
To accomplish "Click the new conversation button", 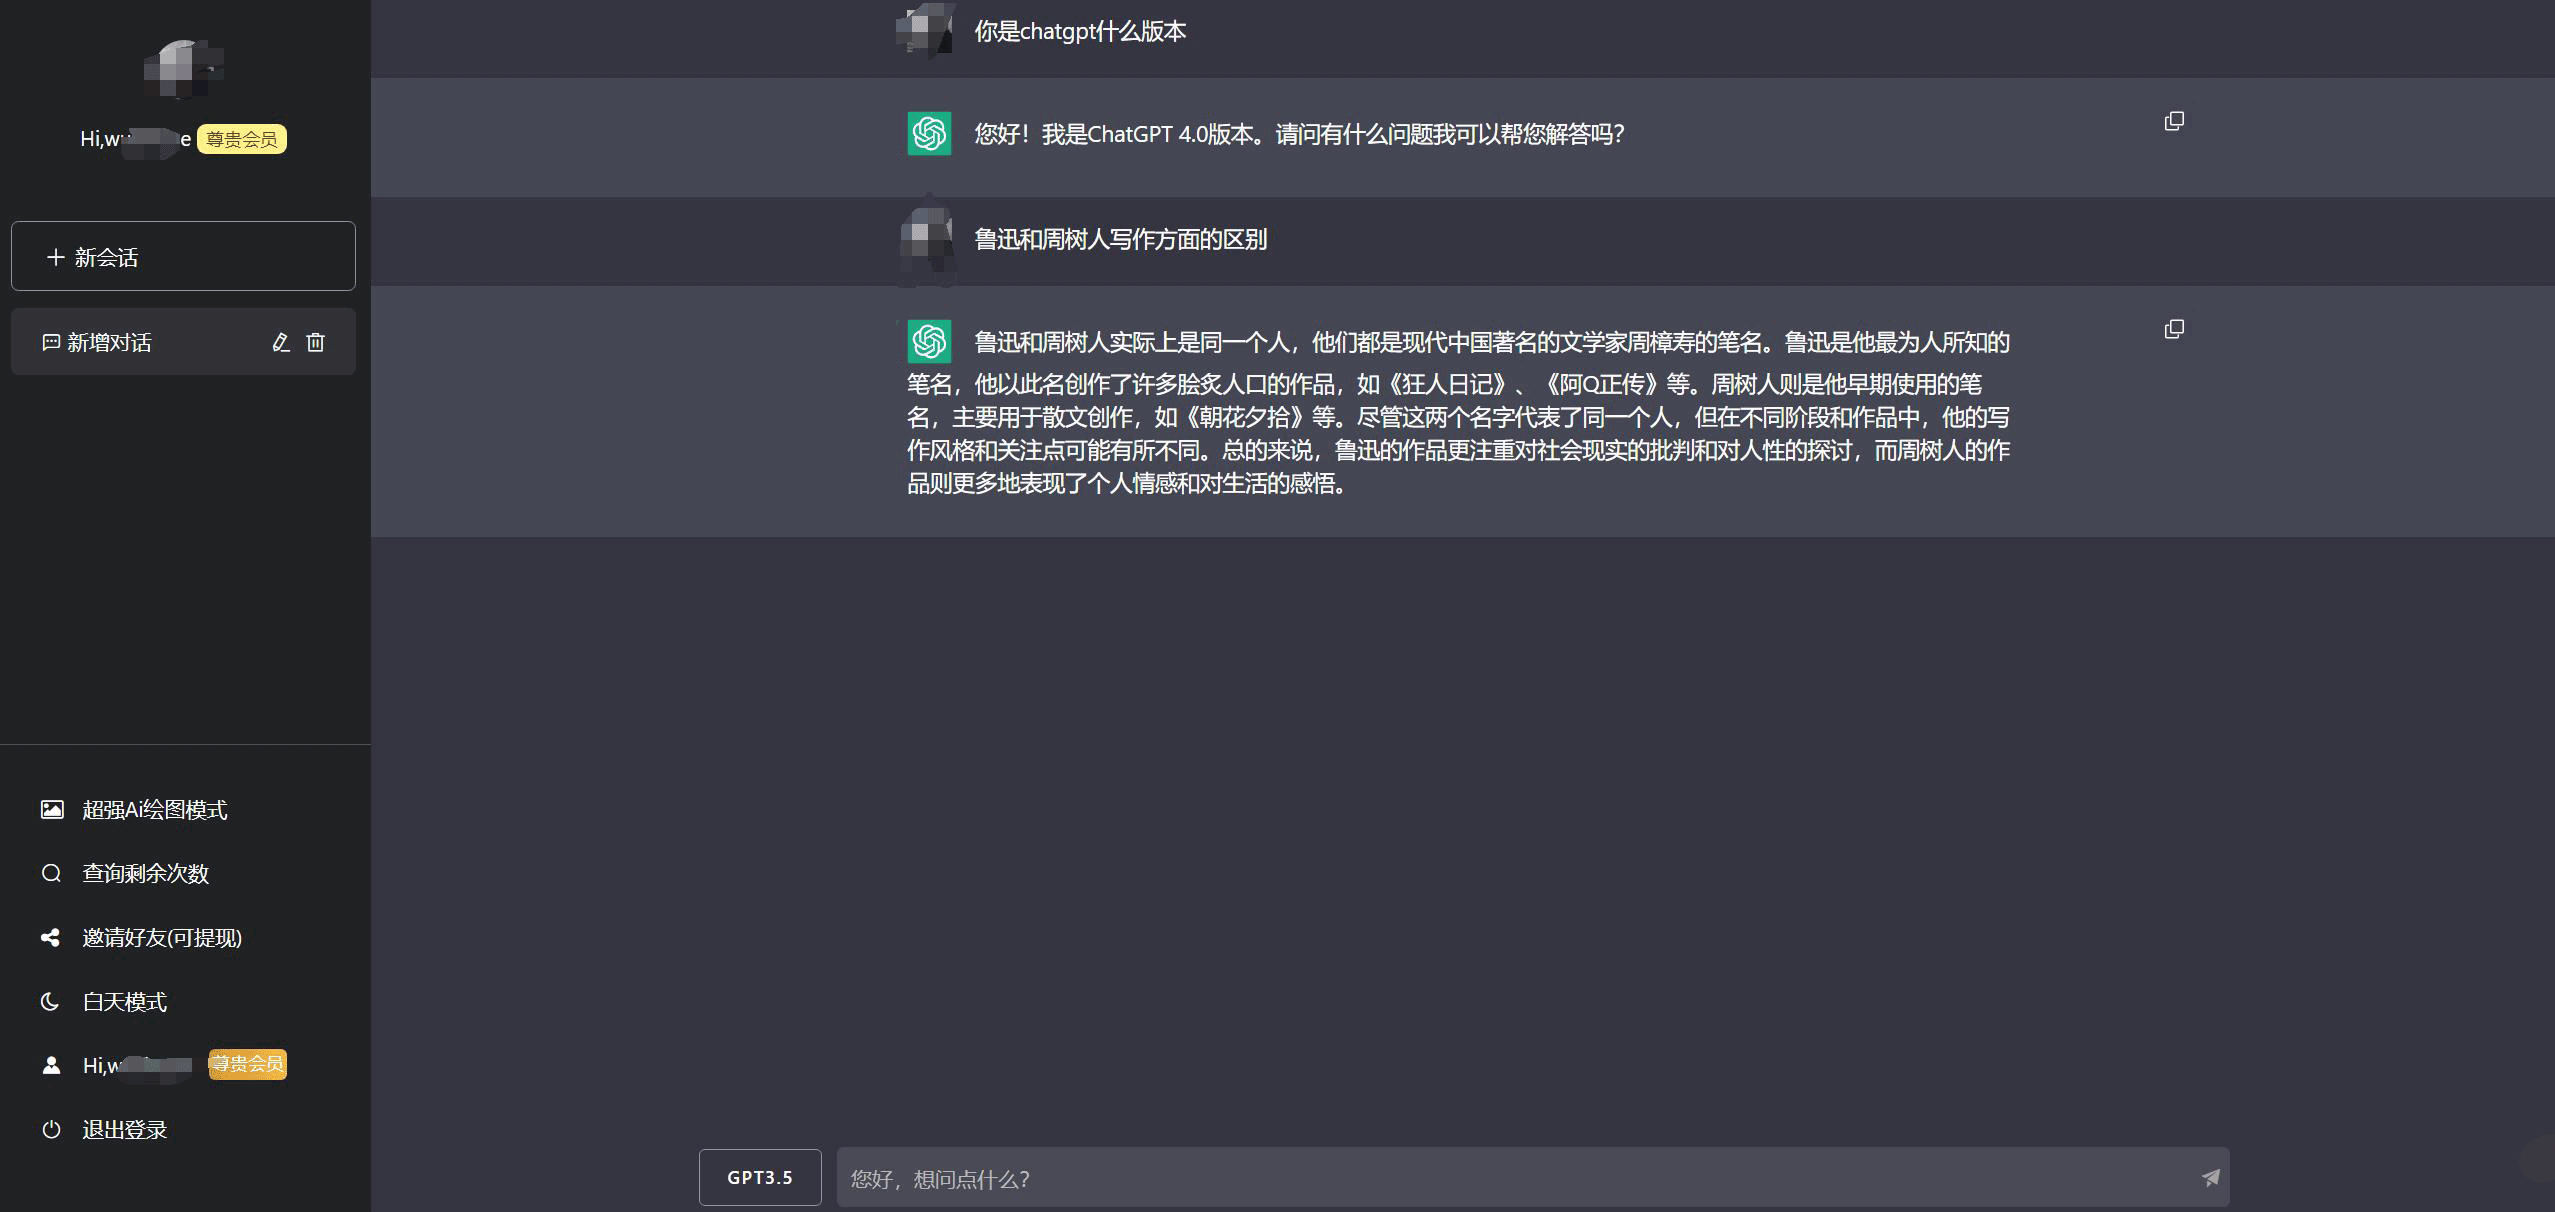I will (x=184, y=256).
